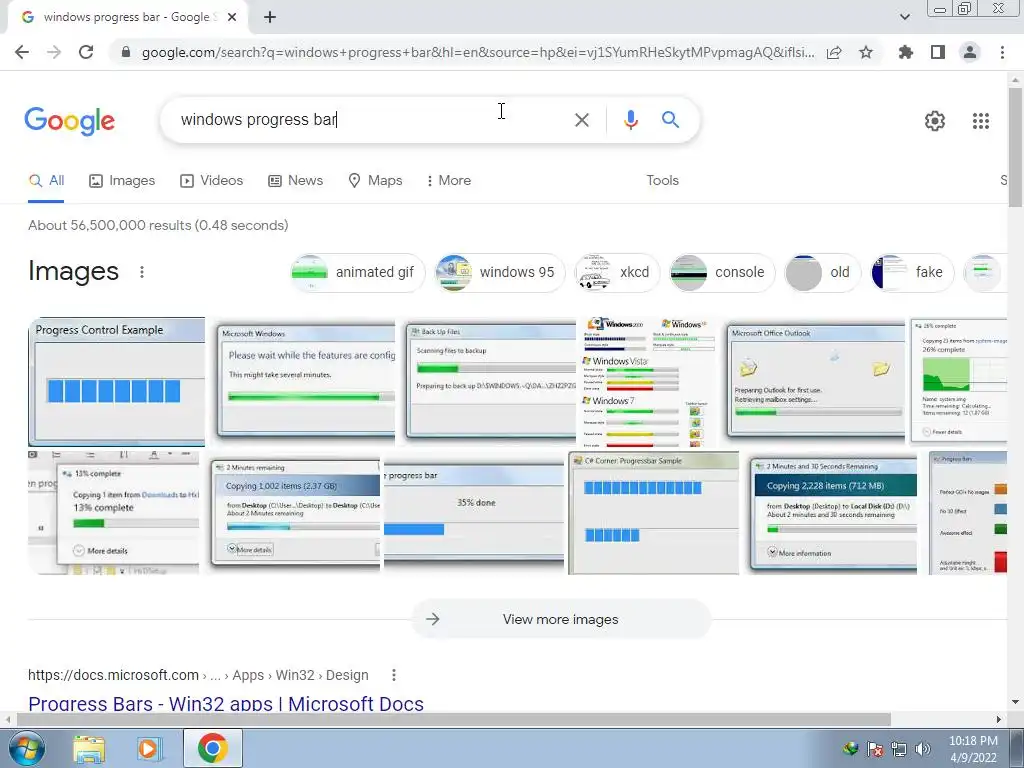This screenshot has width=1024, height=768.
Task: Open C# Corner Progressbar Sample image
Action: (x=654, y=513)
